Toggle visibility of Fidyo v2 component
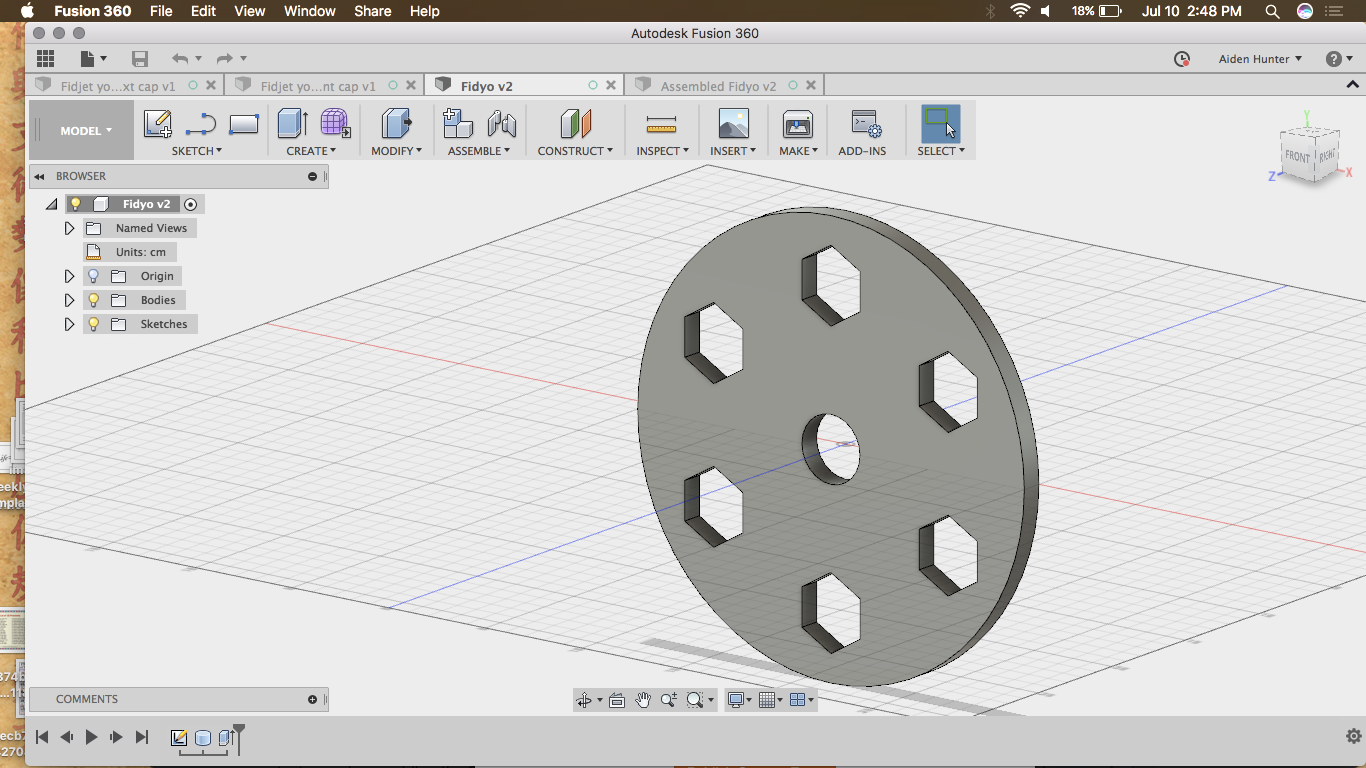Screen dimensions: 1366x768 (75, 204)
